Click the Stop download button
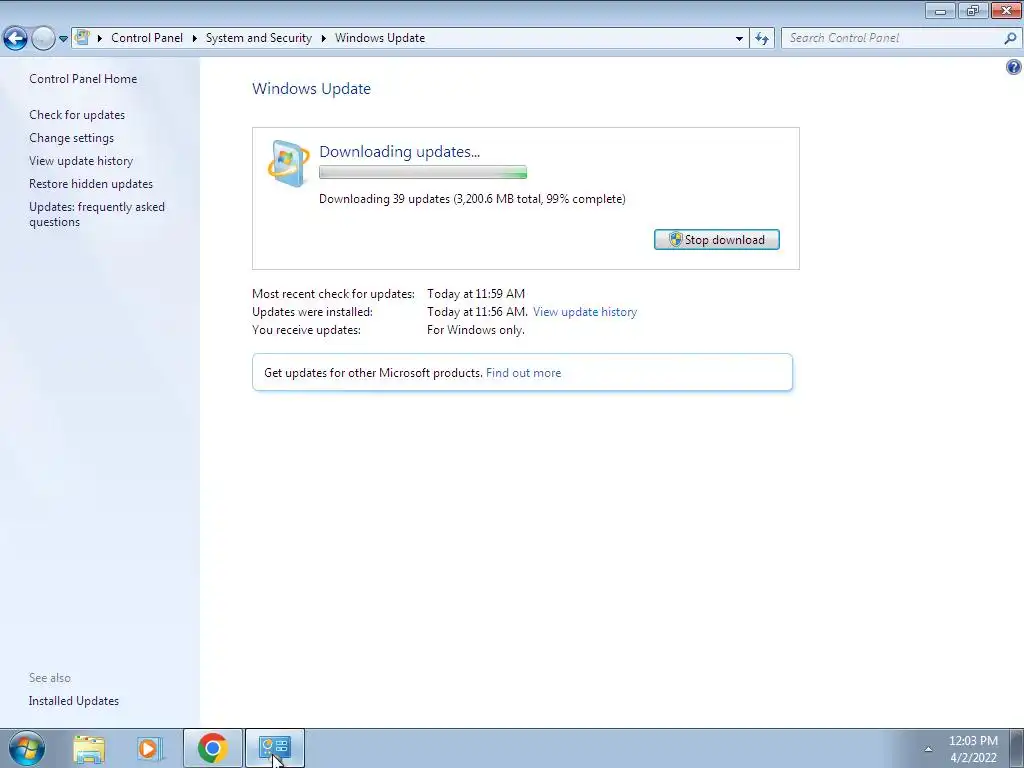1024x768 pixels. pyautogui.click(x=716, y=240)
